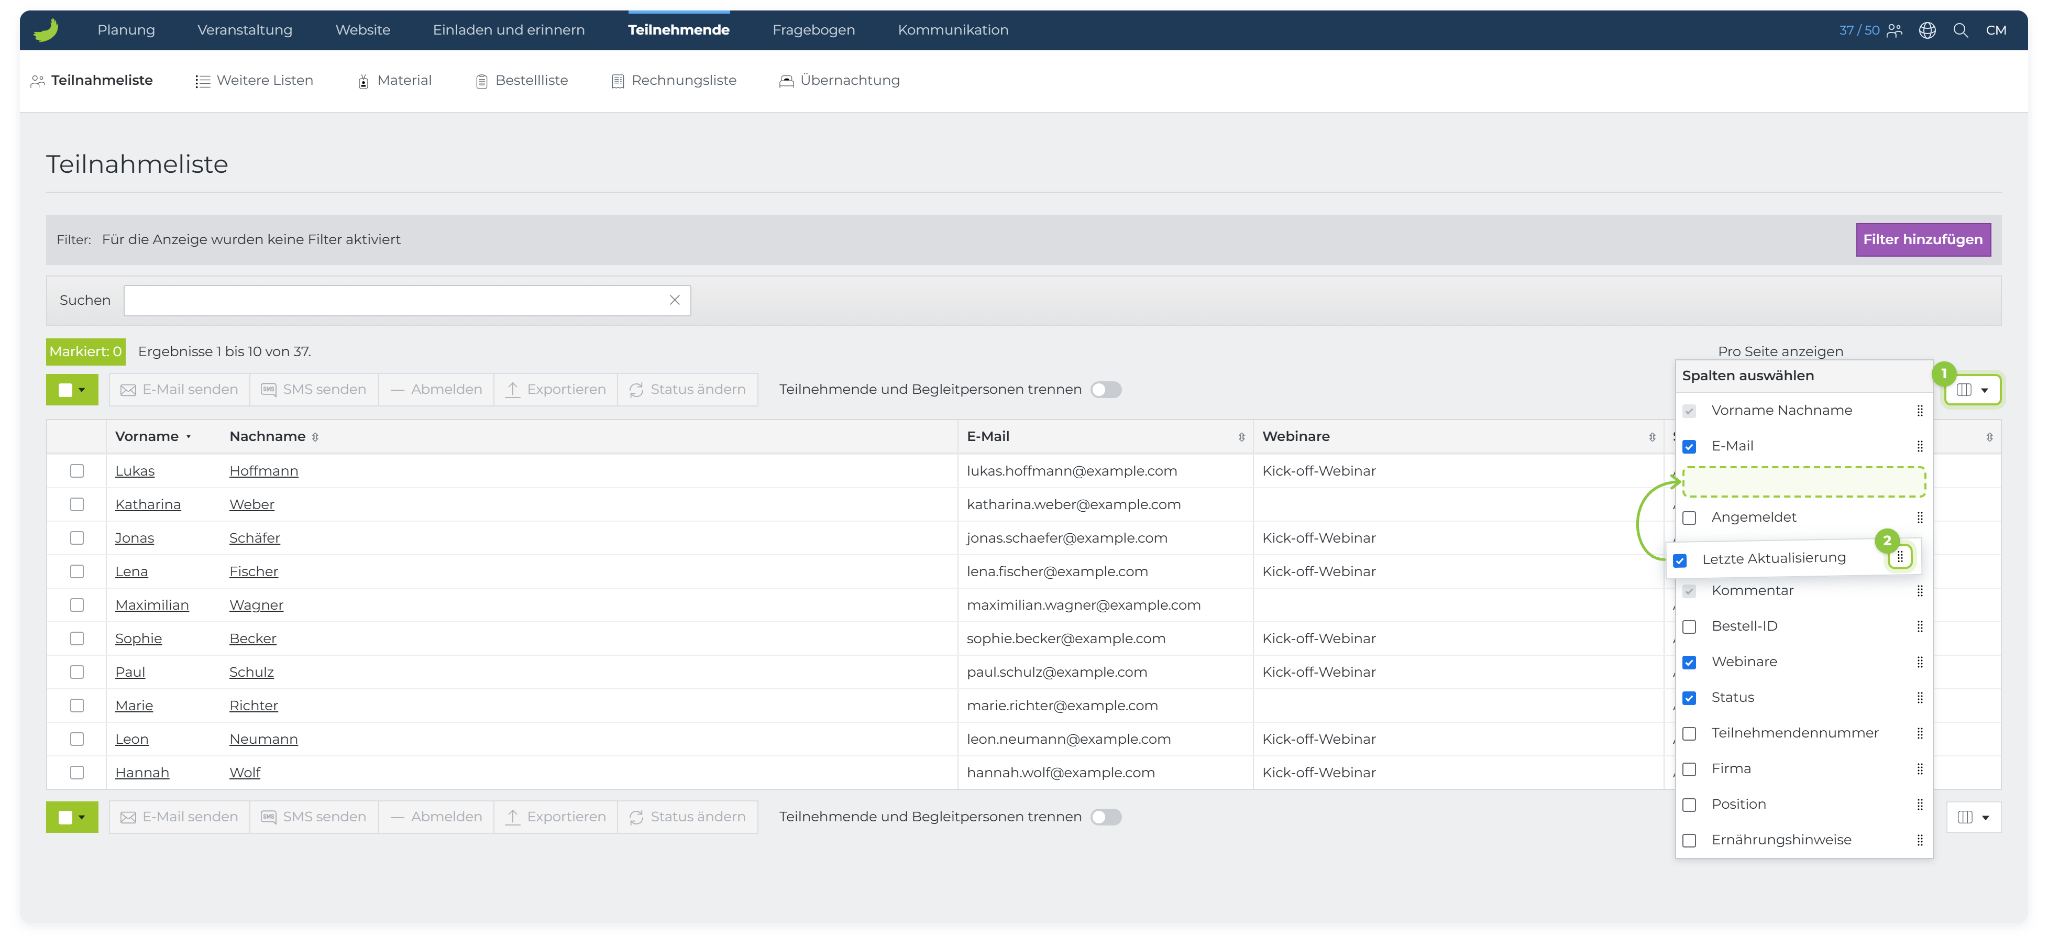Click sort icon of E-Mail column header
Viewport: 2047px width, 948px height.
coord(1241,437)
